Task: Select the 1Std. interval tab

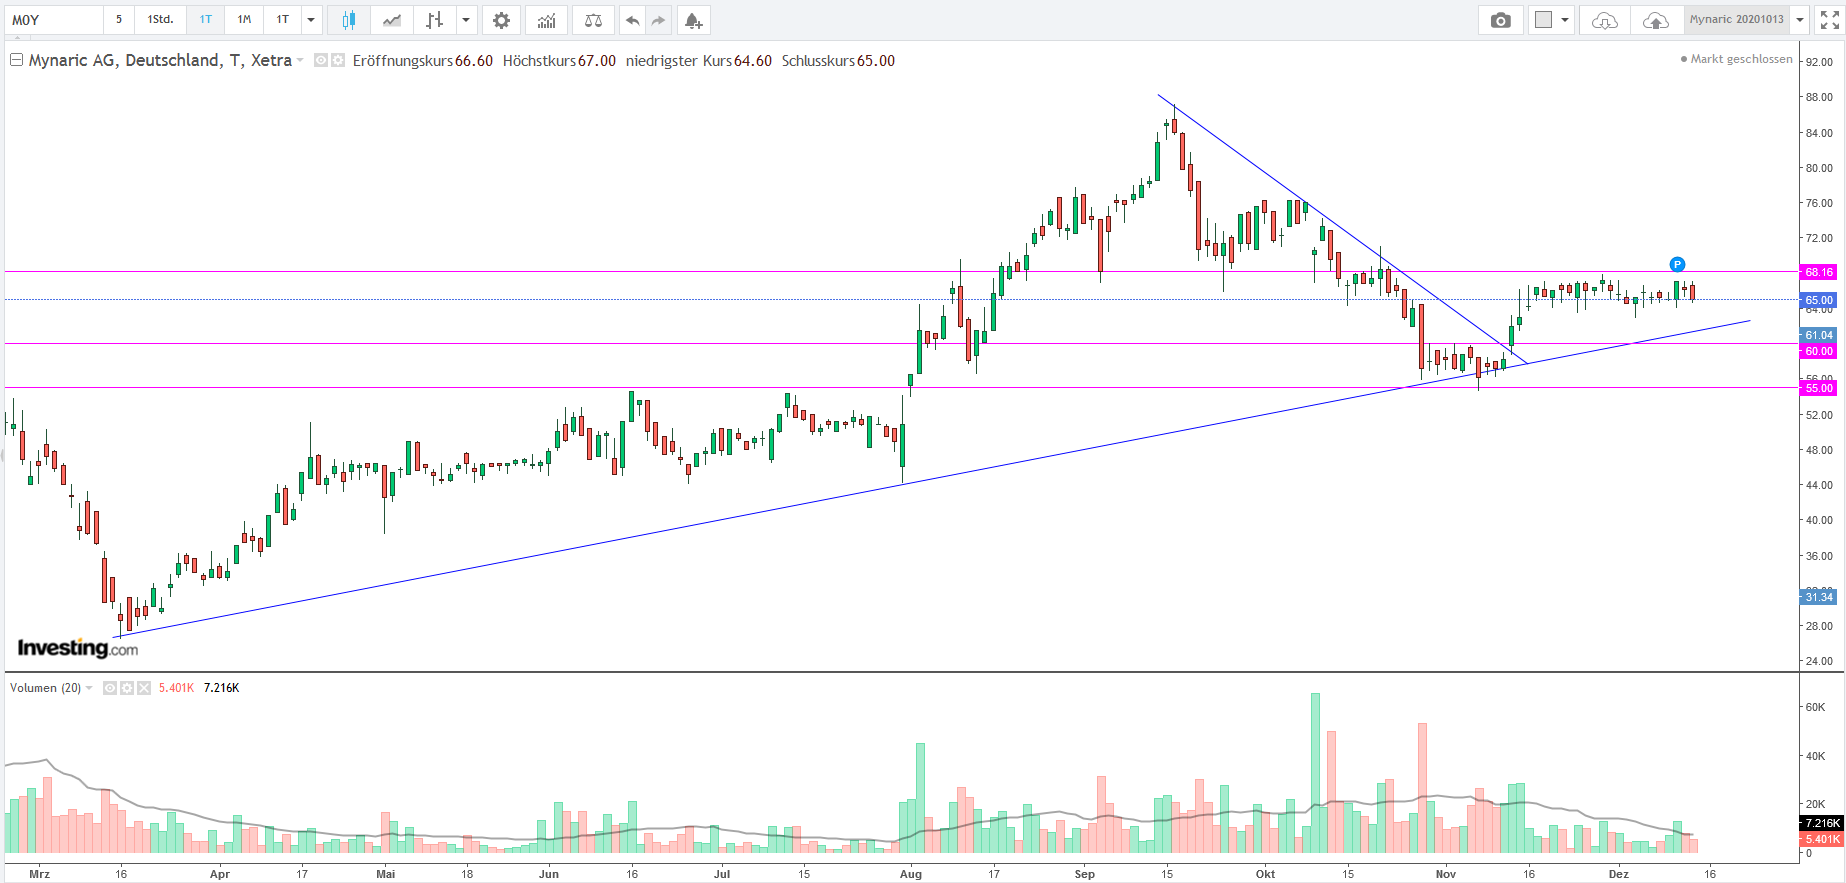Action: pos(160,20)
